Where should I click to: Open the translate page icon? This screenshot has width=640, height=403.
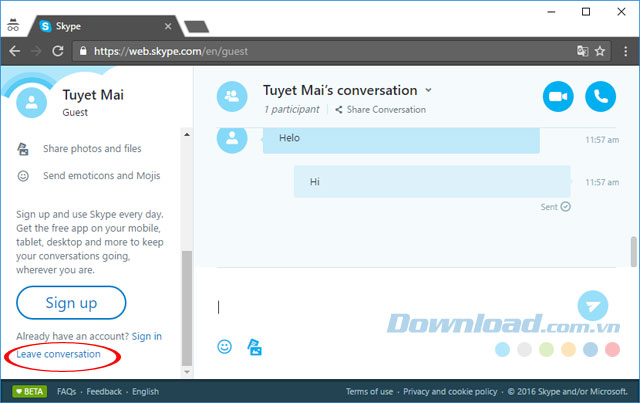[x=582, y=51]
